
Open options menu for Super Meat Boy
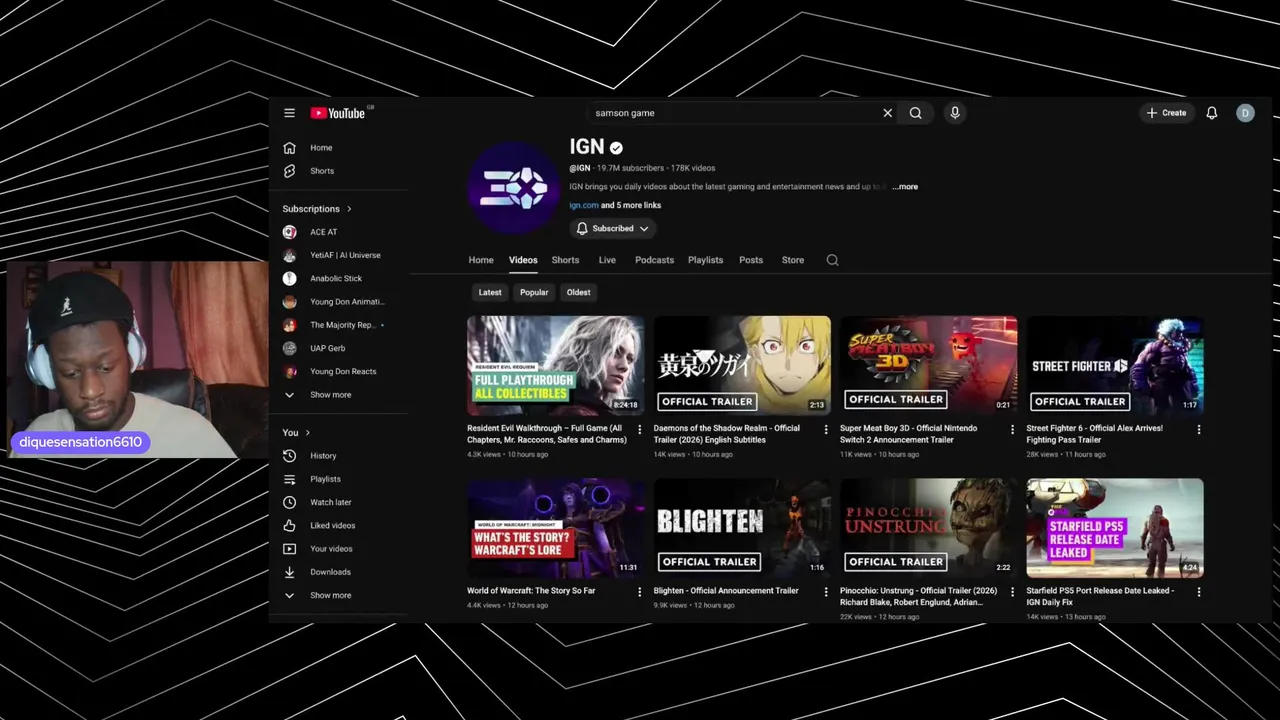tap(1012, 430)
